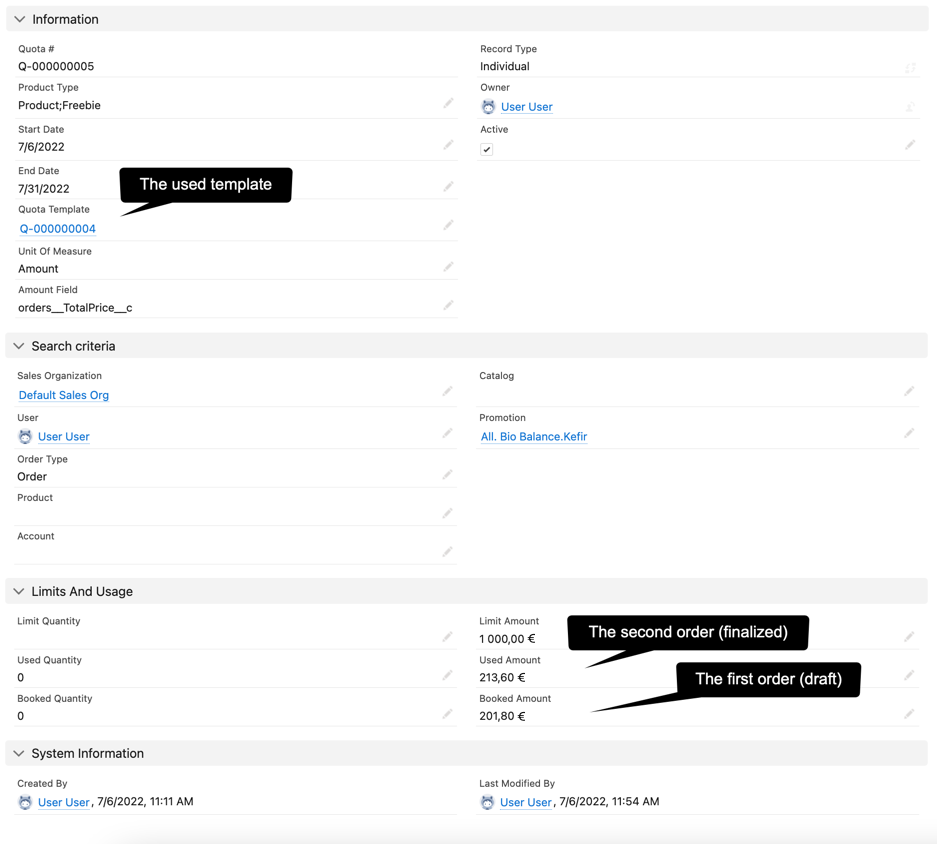The image size is (937, 844).
Task: Edit the Start Date field via pencil icon
Action: 448,145
